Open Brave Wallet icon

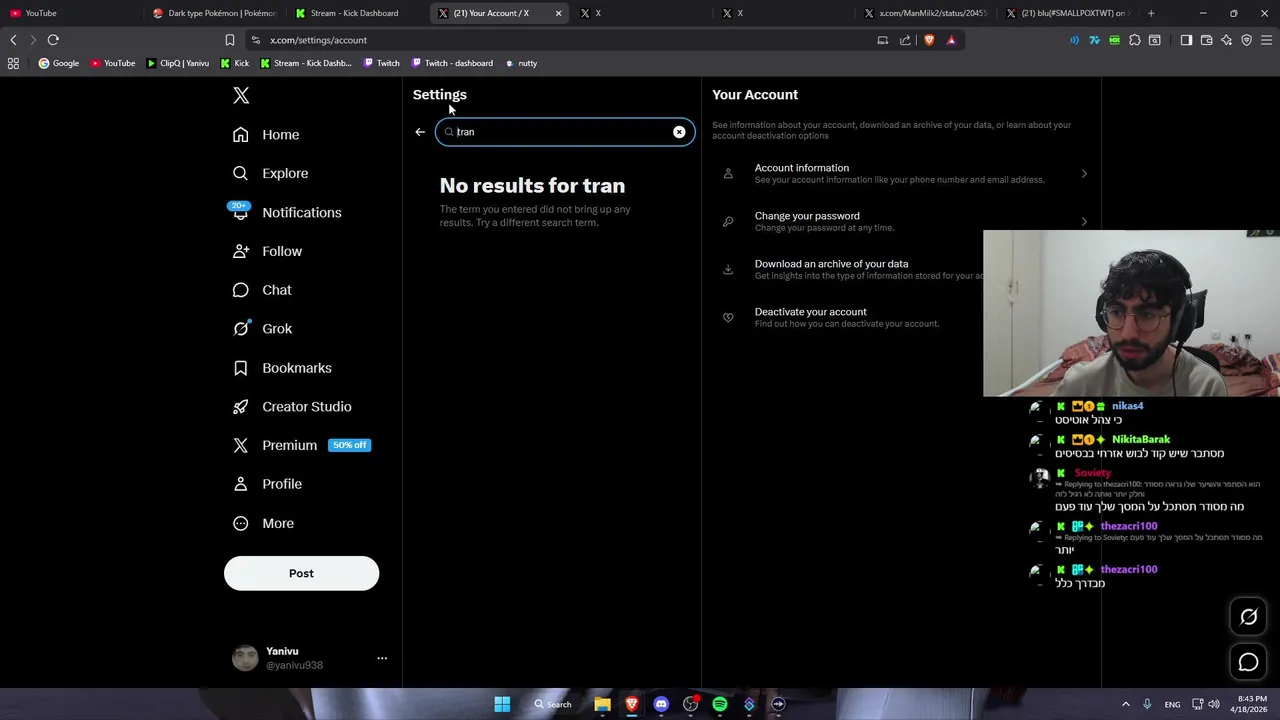click(x=1206, y=40)
